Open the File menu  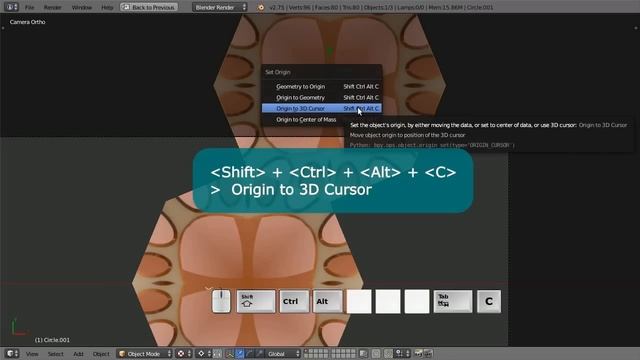click(29, 7)
